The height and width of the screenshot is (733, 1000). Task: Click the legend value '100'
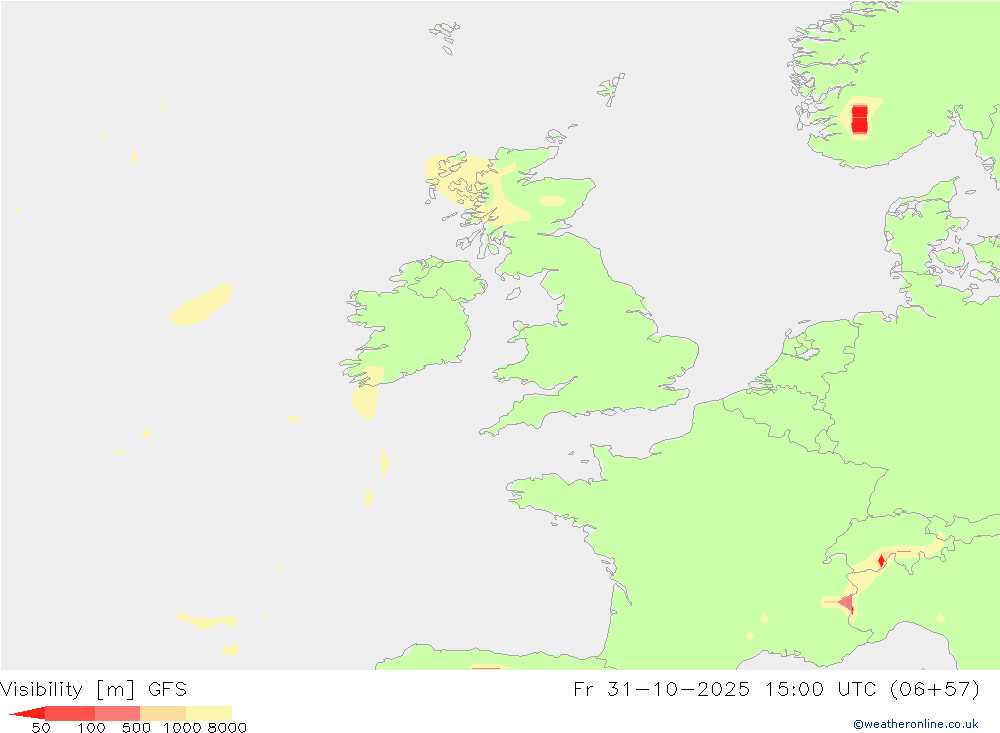(91, 728)
